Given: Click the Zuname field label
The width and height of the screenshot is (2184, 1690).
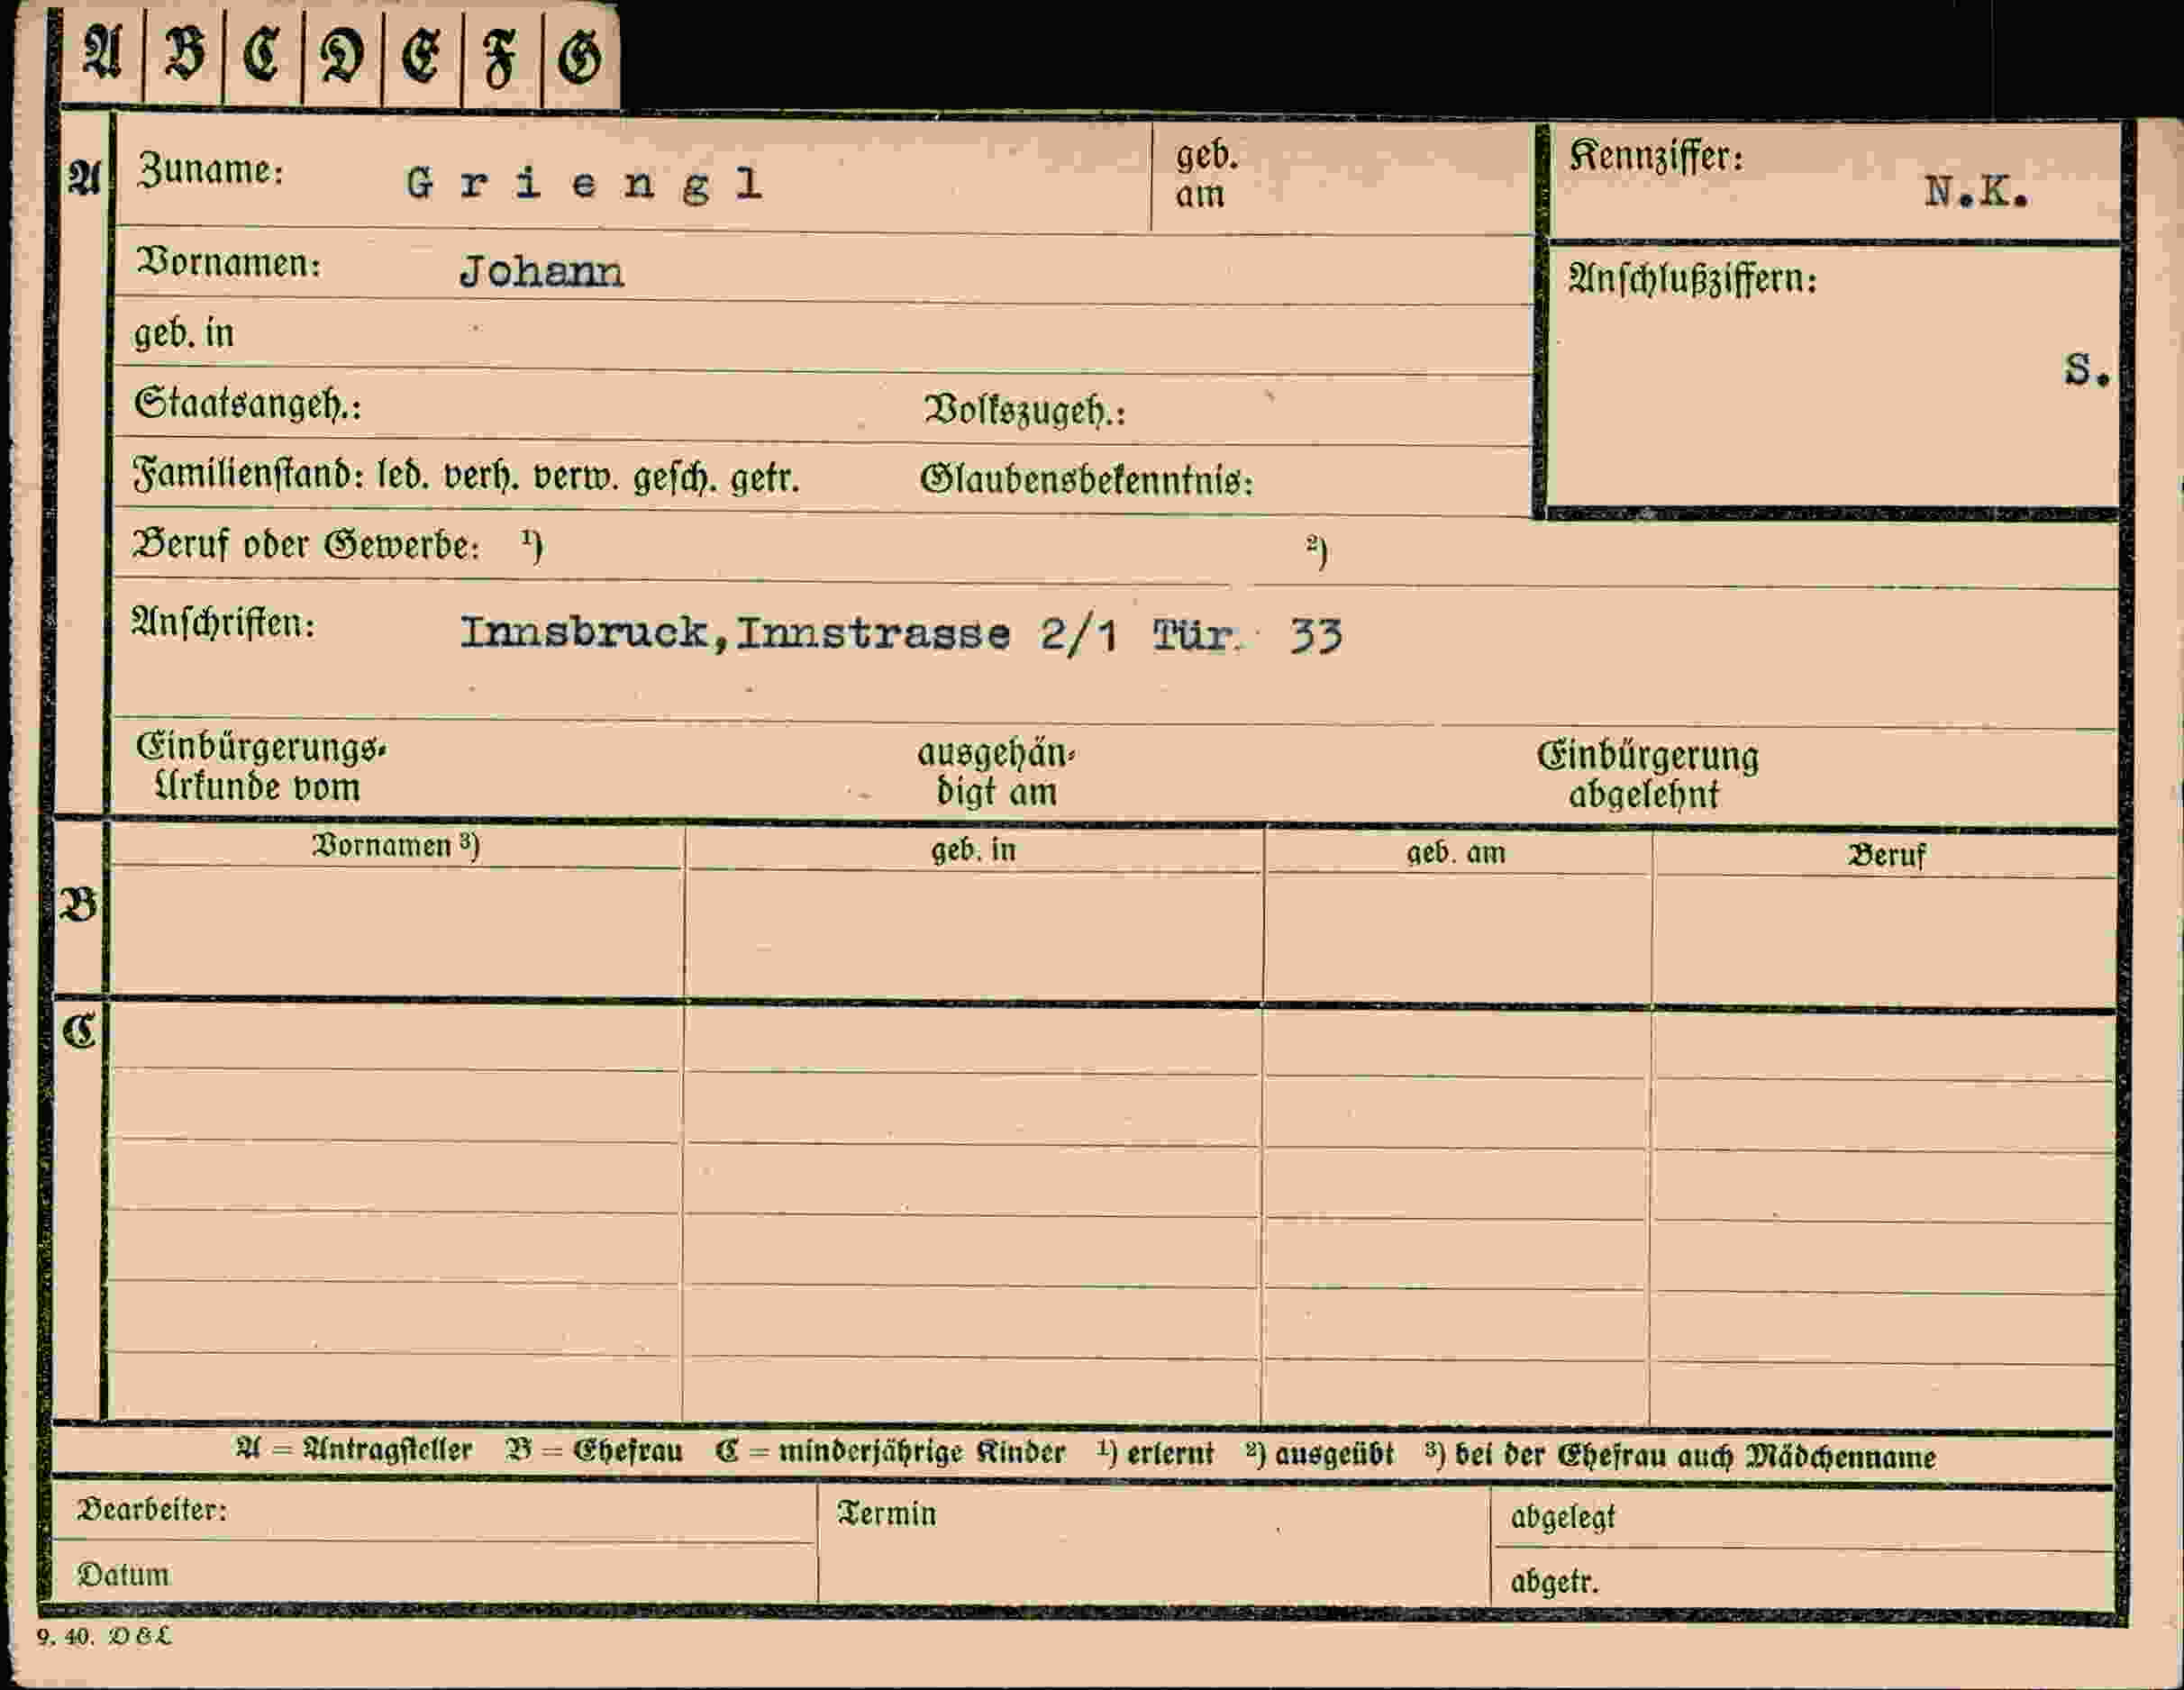Looking at the screenshot, I should click(211, 170).
